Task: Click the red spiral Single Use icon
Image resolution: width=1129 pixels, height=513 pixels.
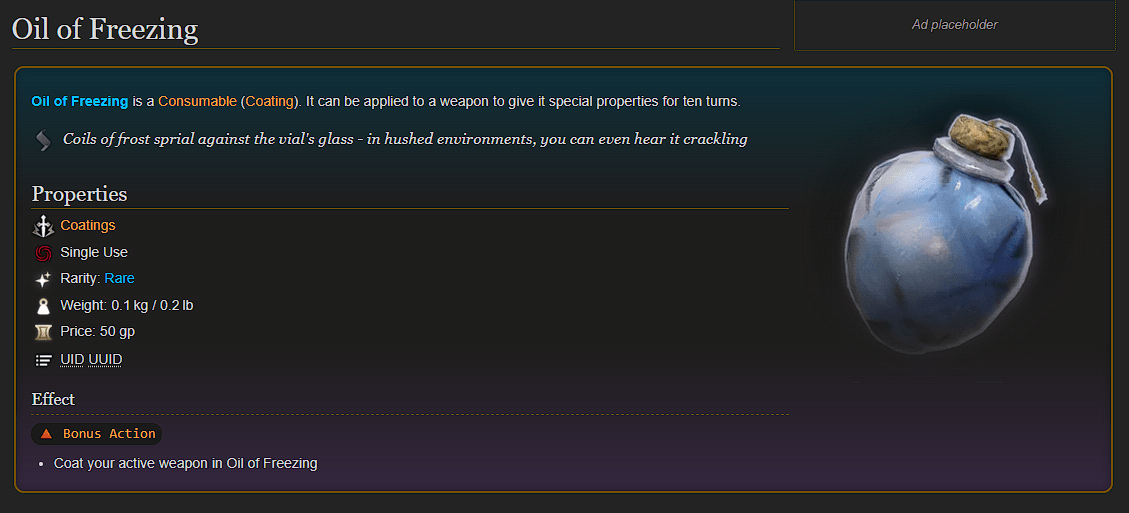Action: pyautogui.click(x=43, y=253)
